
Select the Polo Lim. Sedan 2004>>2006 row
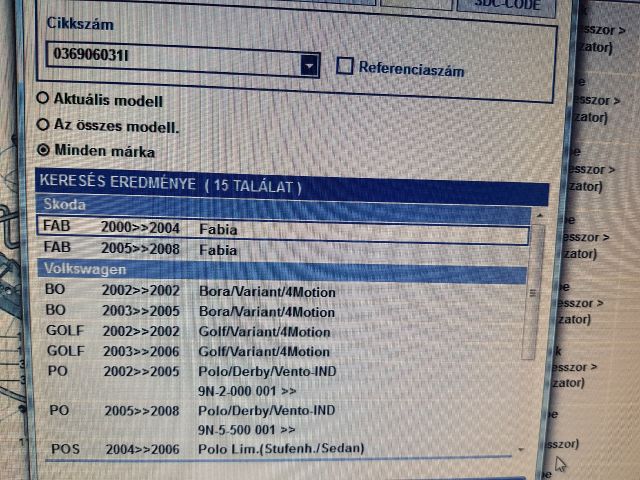point(280,449)
